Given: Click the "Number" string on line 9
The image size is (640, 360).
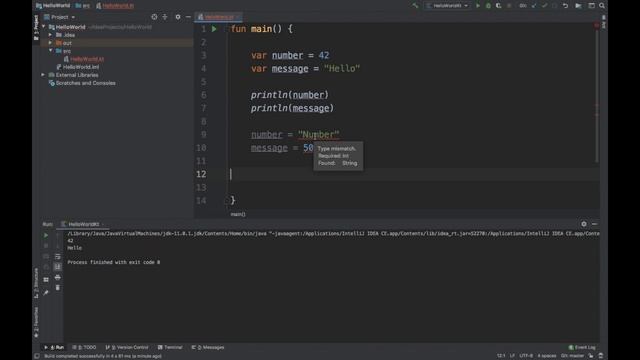Looking at the screenshot, I should (x=319, y=135).
